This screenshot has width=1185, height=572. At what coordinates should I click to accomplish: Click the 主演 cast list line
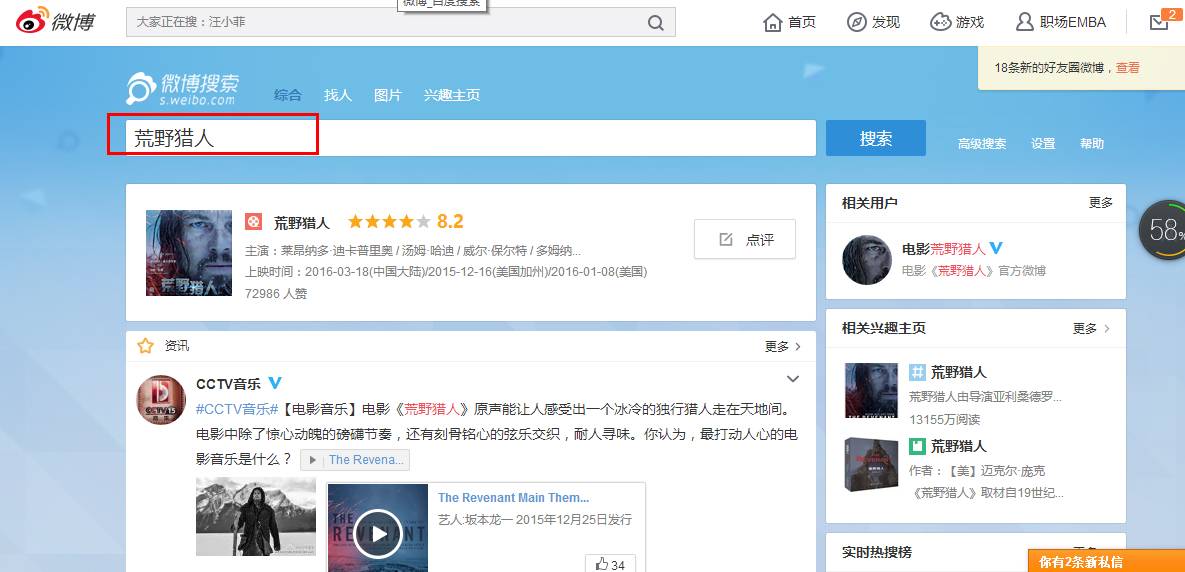click(x=413, y=251)
